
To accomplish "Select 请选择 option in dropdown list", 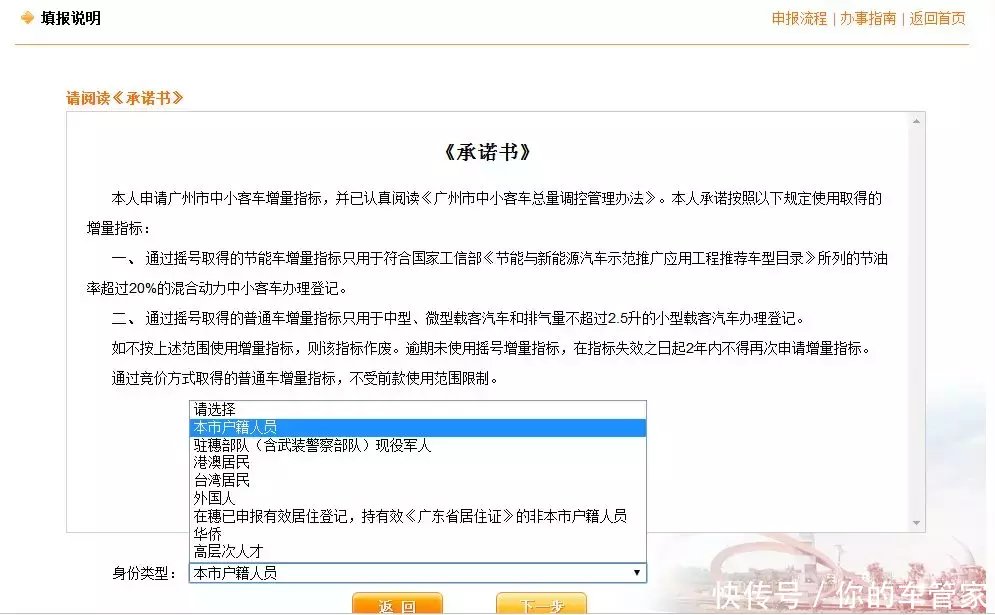I will (x=418, y=409).
